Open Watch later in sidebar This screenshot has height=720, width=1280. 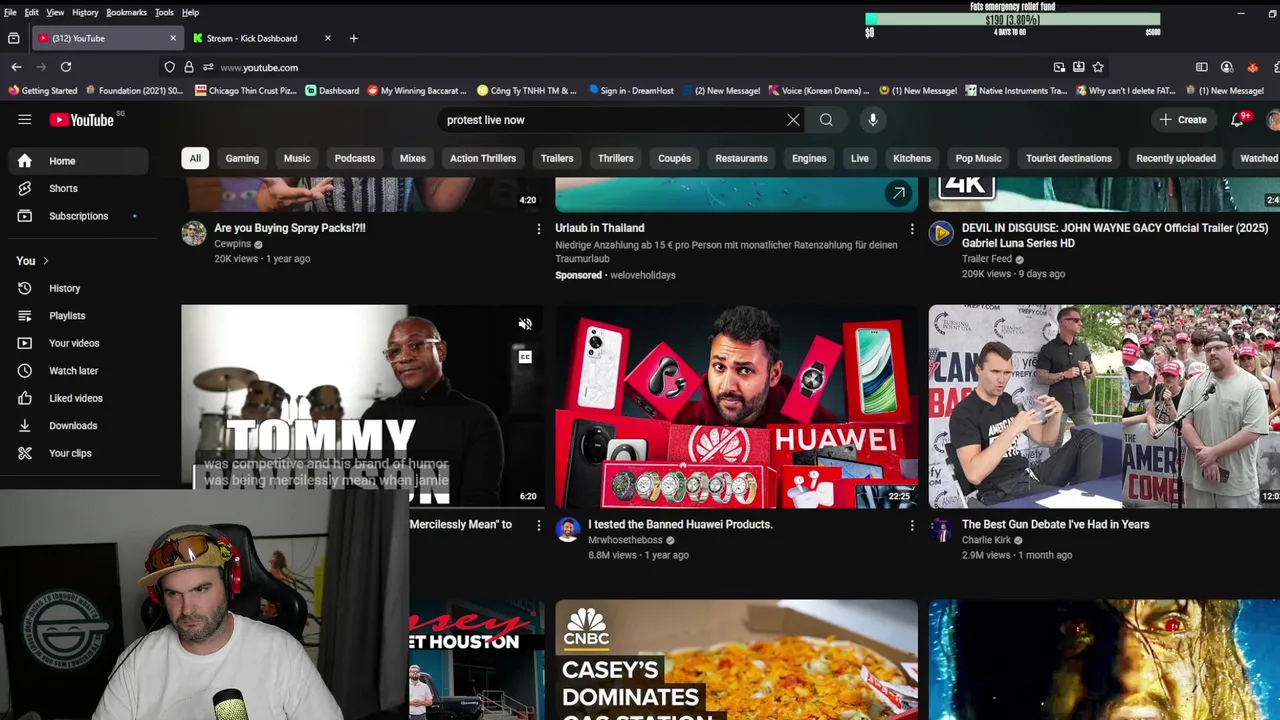click(78, 371)
